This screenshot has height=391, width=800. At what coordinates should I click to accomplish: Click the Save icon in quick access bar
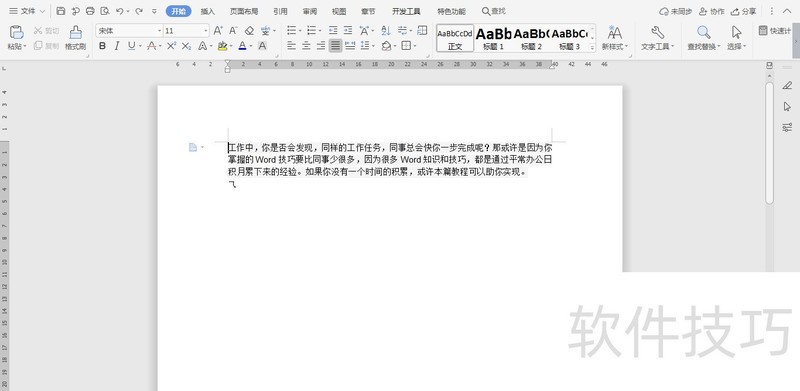(x=61, y=11)
